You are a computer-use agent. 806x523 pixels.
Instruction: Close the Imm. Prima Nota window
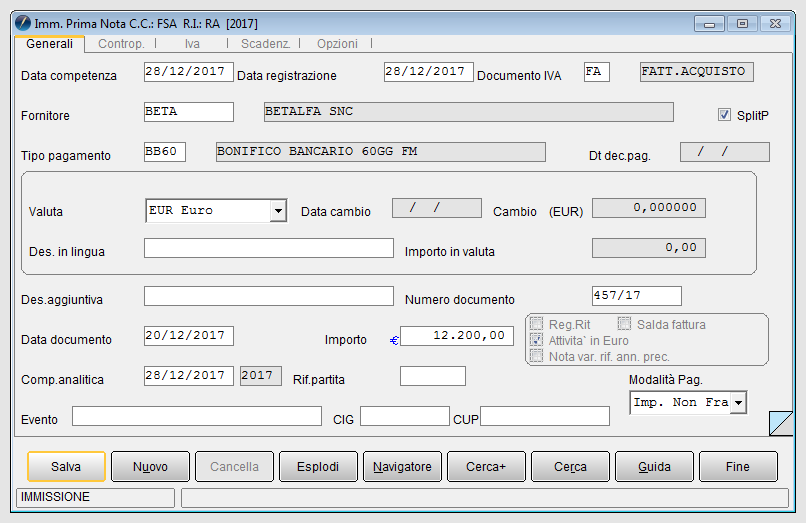tap(776, 24)
